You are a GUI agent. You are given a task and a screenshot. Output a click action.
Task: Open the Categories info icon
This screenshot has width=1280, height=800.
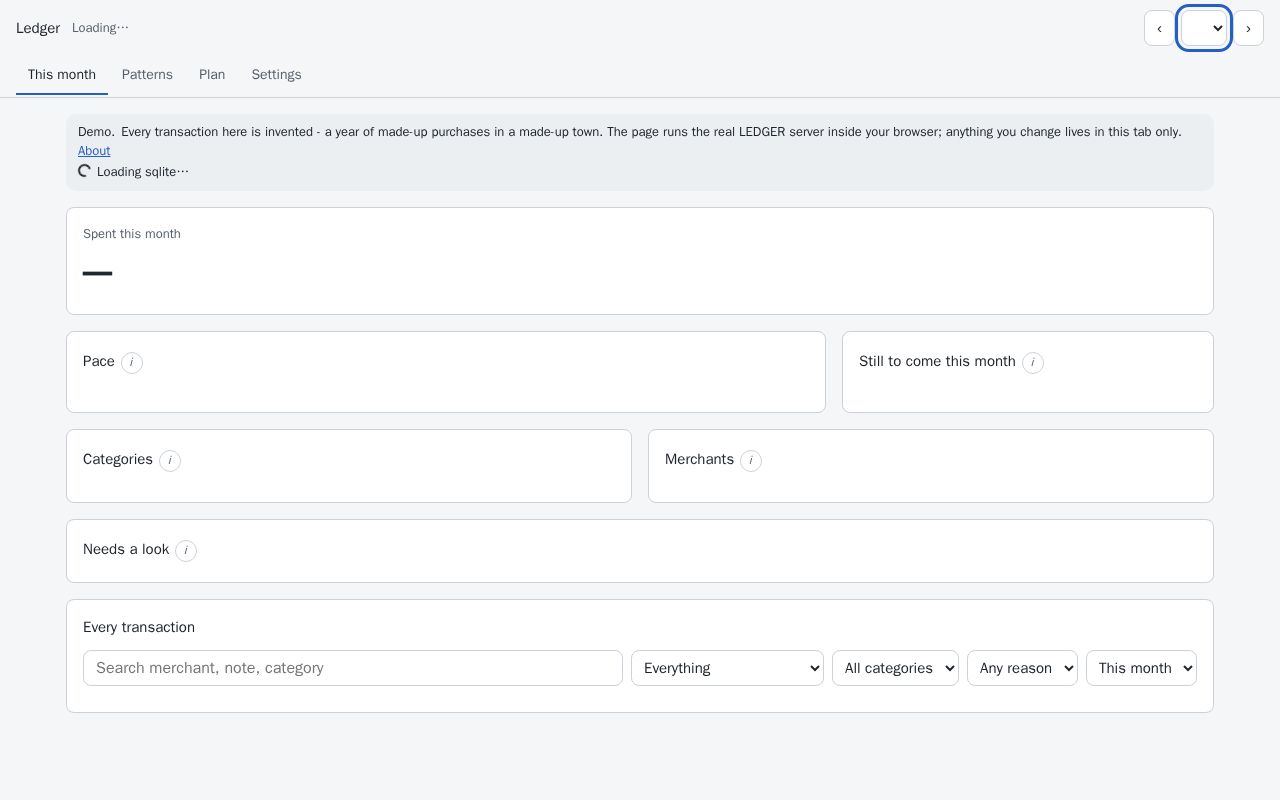click(170, 461)
